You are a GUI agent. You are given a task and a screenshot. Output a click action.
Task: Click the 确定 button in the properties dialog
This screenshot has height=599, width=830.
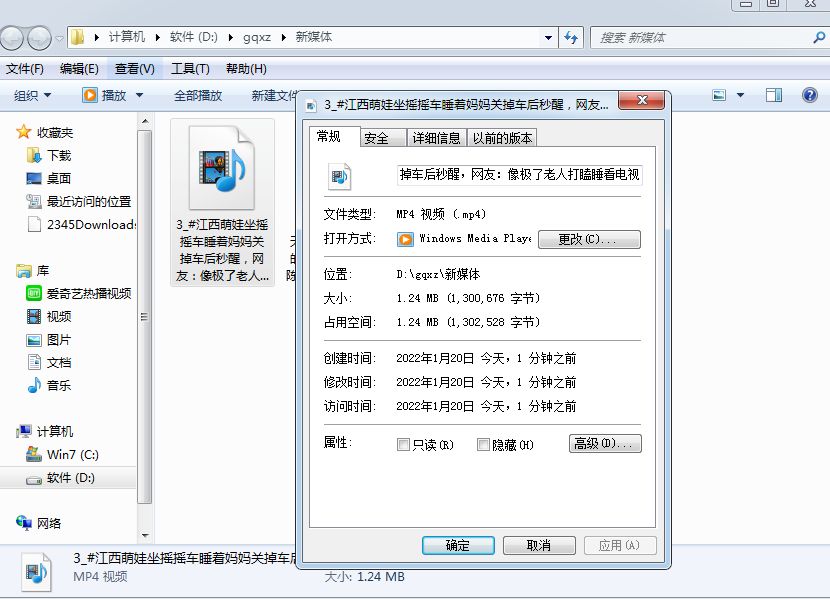(x=460, y=545)
